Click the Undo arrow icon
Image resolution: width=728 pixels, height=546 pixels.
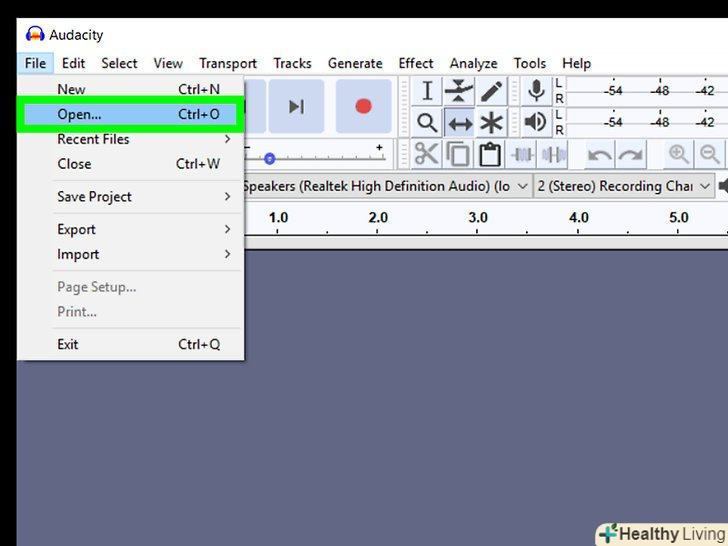point(599,155)
